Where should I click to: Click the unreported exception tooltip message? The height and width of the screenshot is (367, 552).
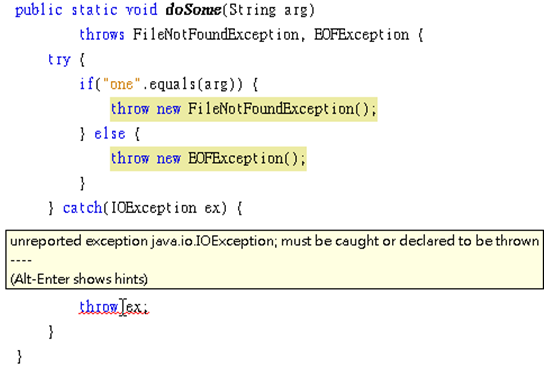tap(275, 241)
